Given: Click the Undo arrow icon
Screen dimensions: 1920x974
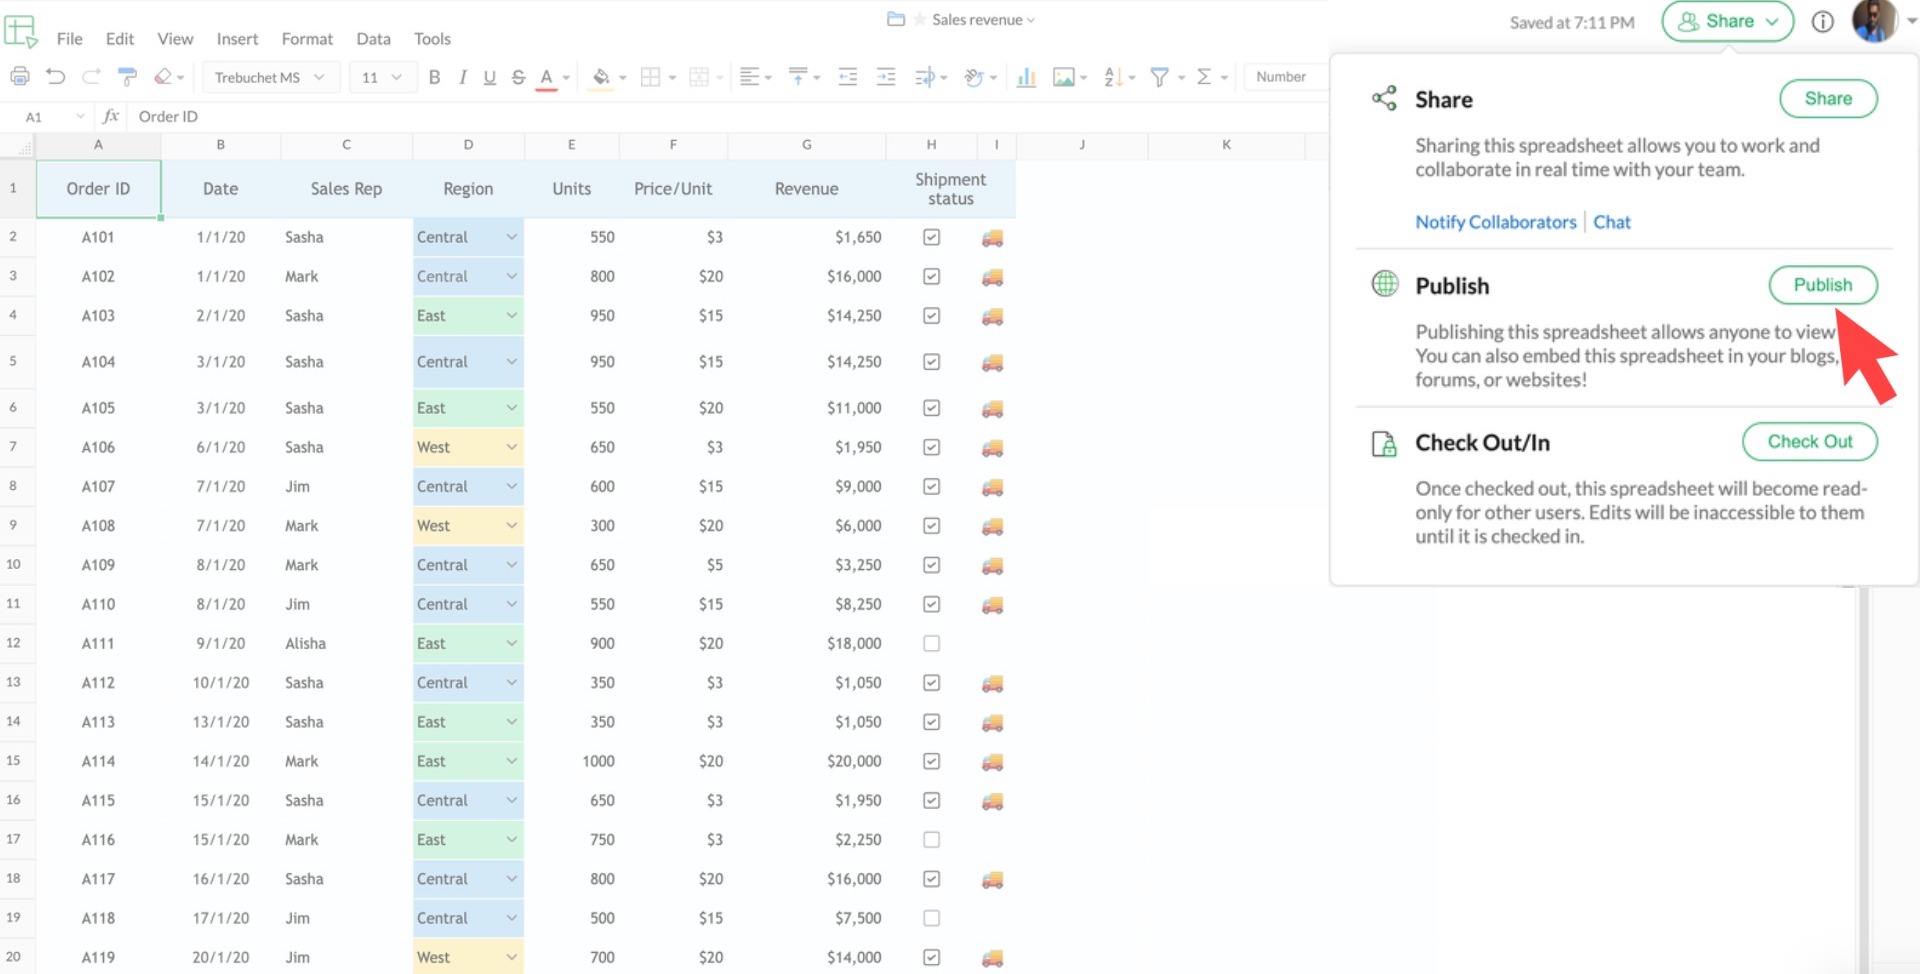Looking at the screenshot, I should (56, 77).
